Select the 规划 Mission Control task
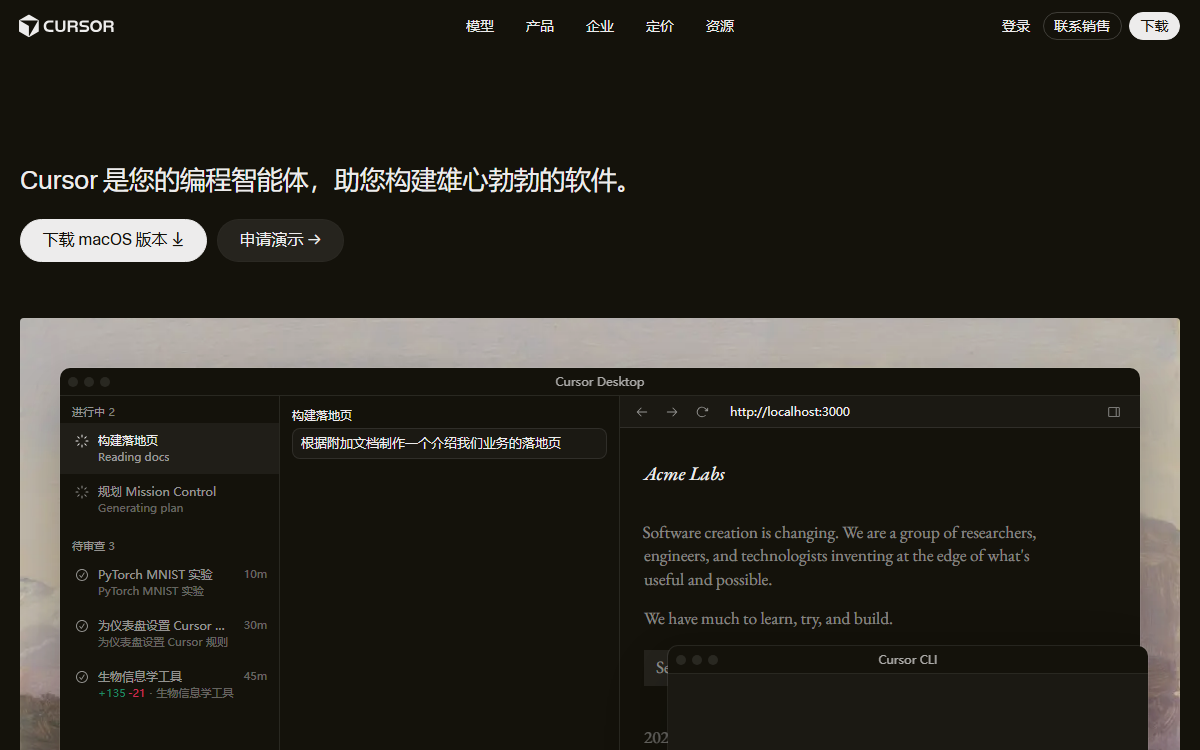The width and height of the screenshot is (1200, 750). (x=170, y=499)
